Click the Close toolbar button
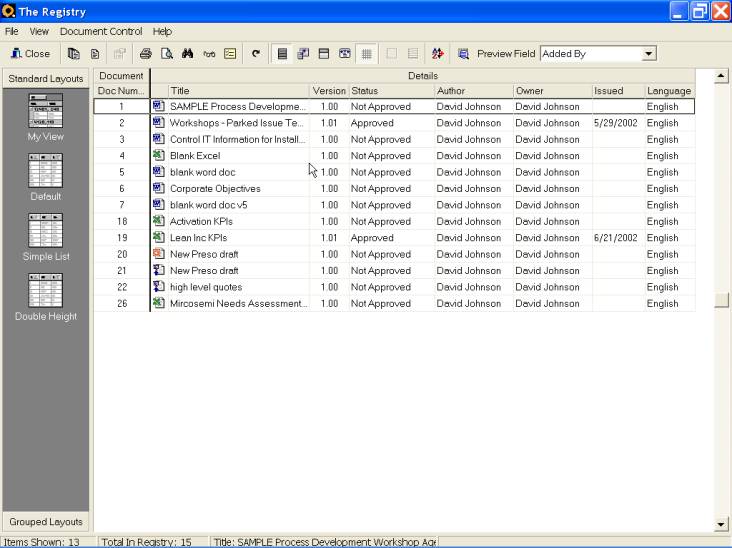This screenshot has width=732, height=548. tap(30, 54)
